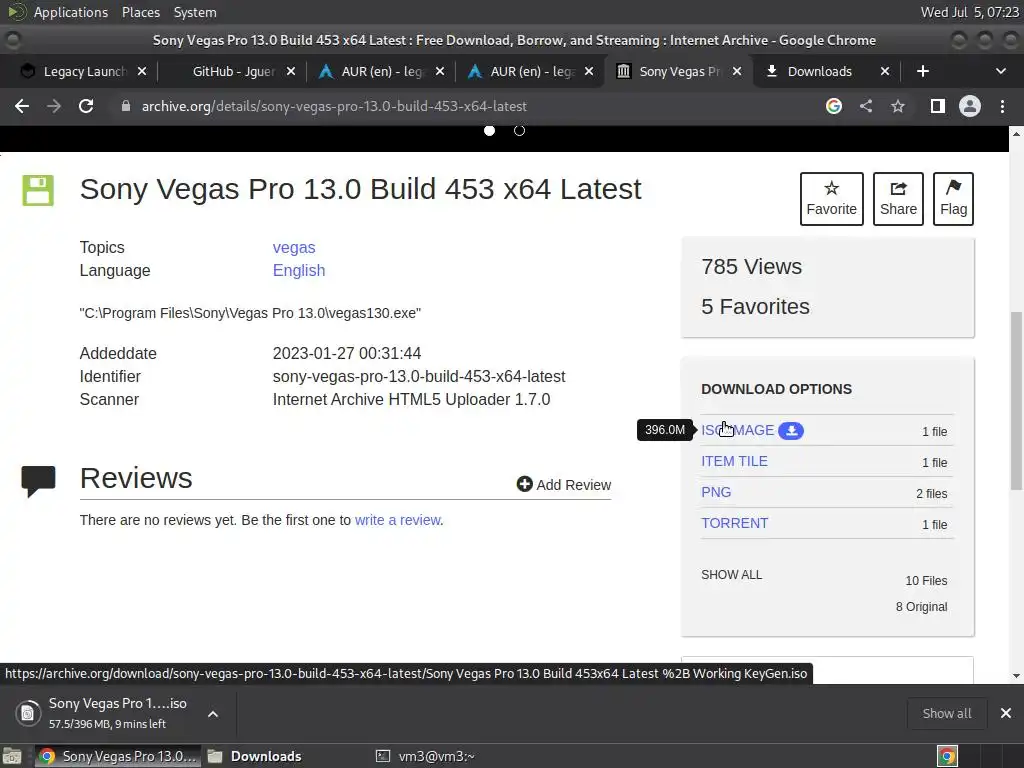This screenshot has width=1024, height=768.
Task: Reload the archive.org page
Action: [86, 106]
